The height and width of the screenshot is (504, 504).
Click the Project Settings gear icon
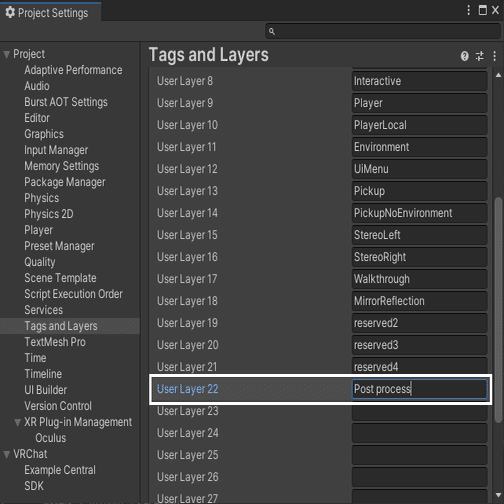coord(10,12)
